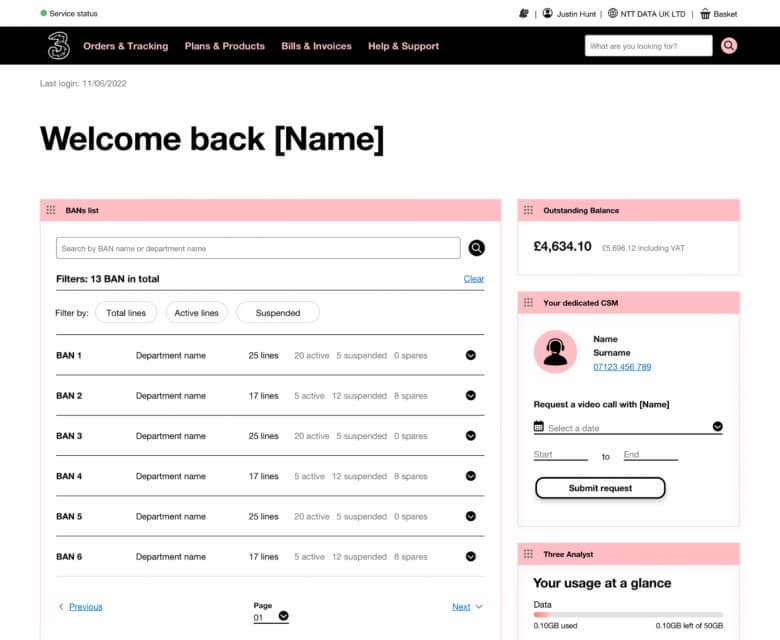Expand the BAN 4 row
The image size is (780, 640).
[471, 476]
